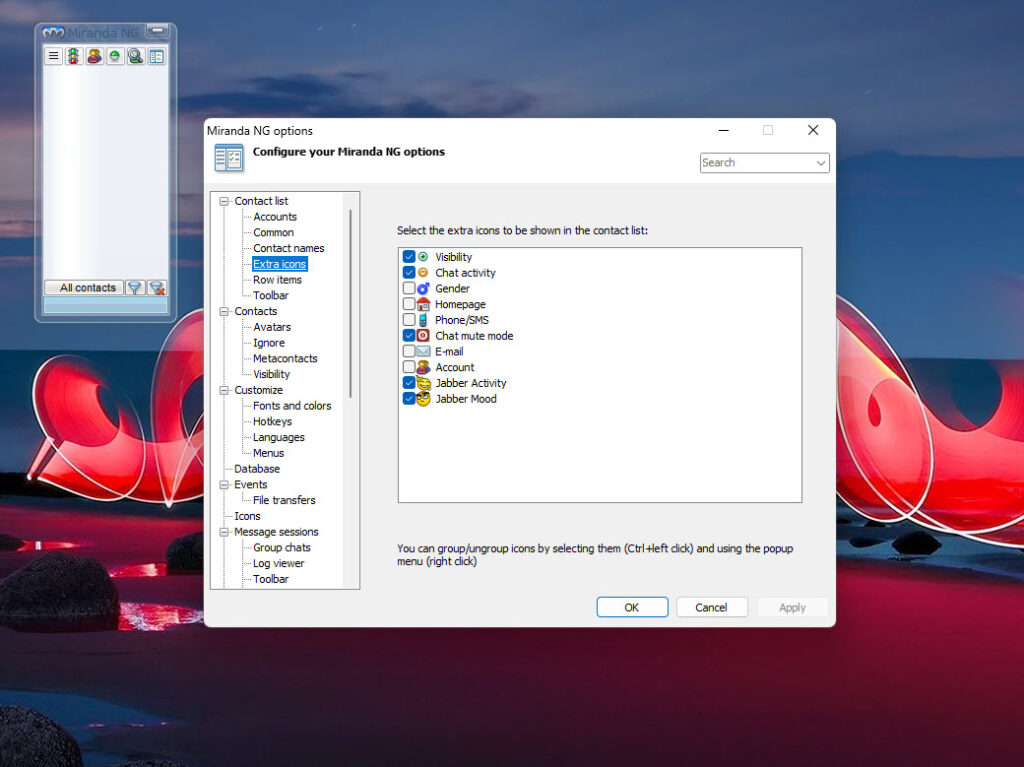Image resolution: width=1024 pixels, height=767 pixels.
Task: Click the options checklist icon in contact list toolbar
Action: 157,56
